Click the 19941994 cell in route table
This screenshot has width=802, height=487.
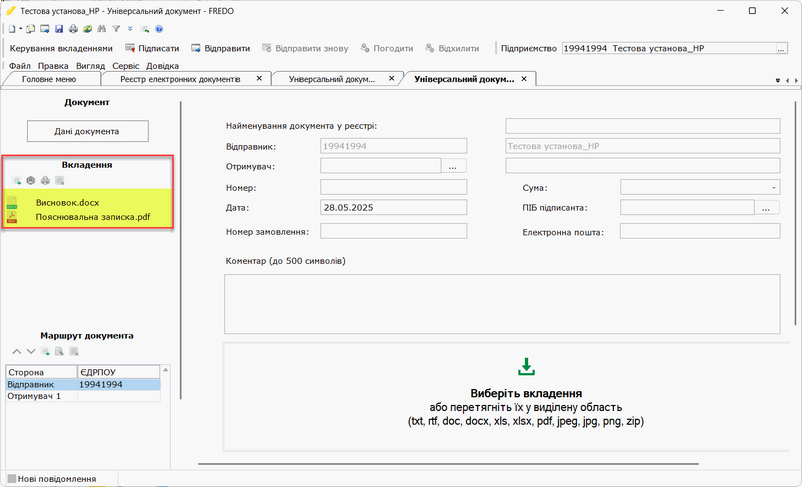(x=119, y=385)
